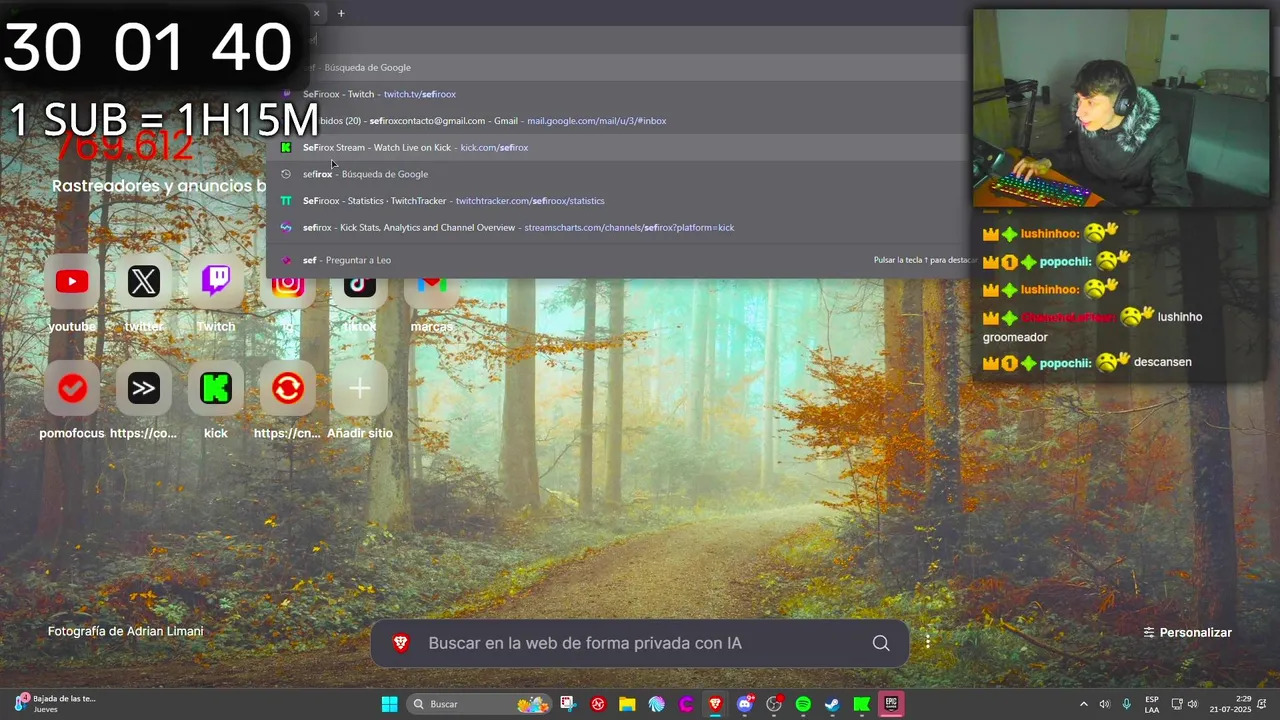
Task: Open the https://co... shortcut tile
Action: pyautogui.click(x=144, y=388)
